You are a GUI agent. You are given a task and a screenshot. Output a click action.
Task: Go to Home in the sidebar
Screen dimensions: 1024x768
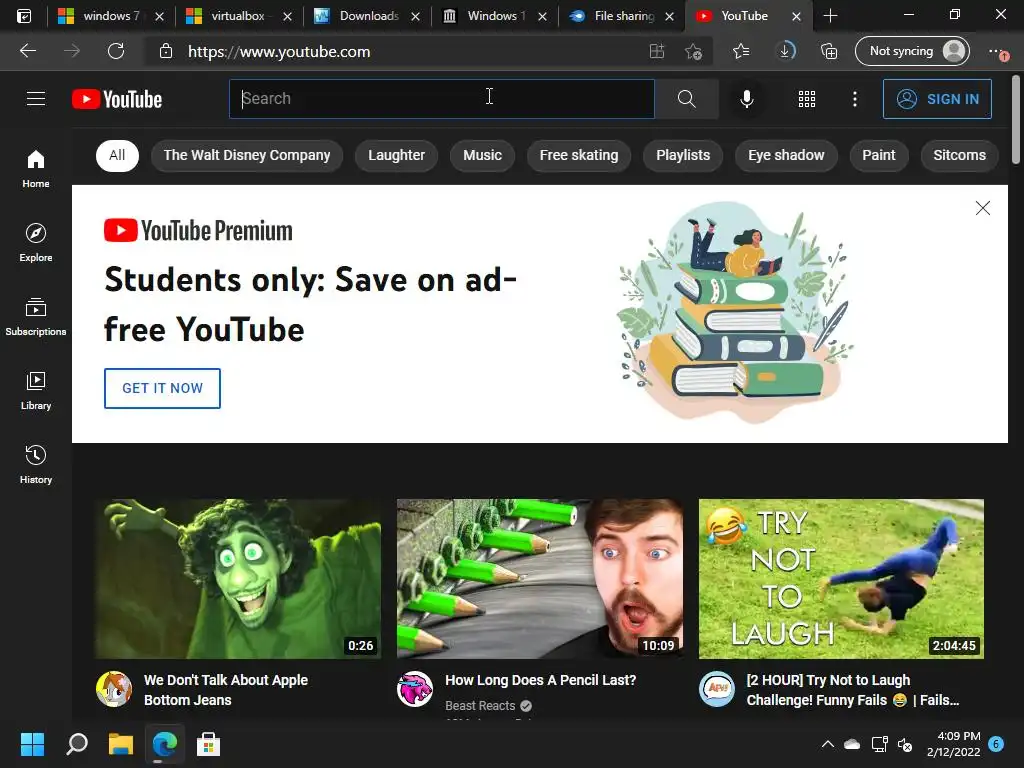36,168
